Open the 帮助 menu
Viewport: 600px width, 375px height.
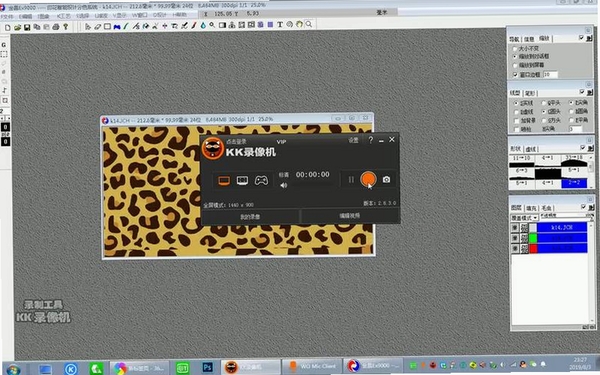click(179, 15)
